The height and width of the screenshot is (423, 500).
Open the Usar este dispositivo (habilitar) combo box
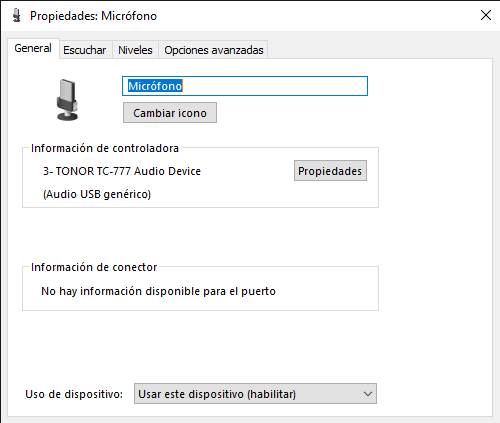coord(255,394)
